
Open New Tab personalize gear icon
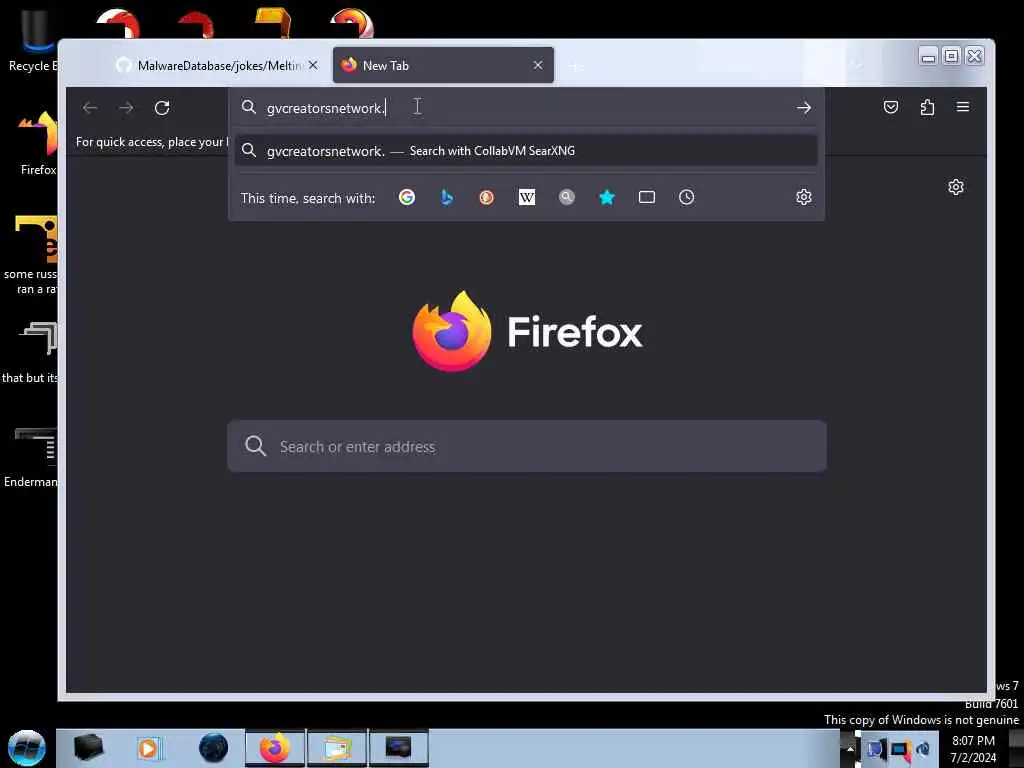pos(955,187)
